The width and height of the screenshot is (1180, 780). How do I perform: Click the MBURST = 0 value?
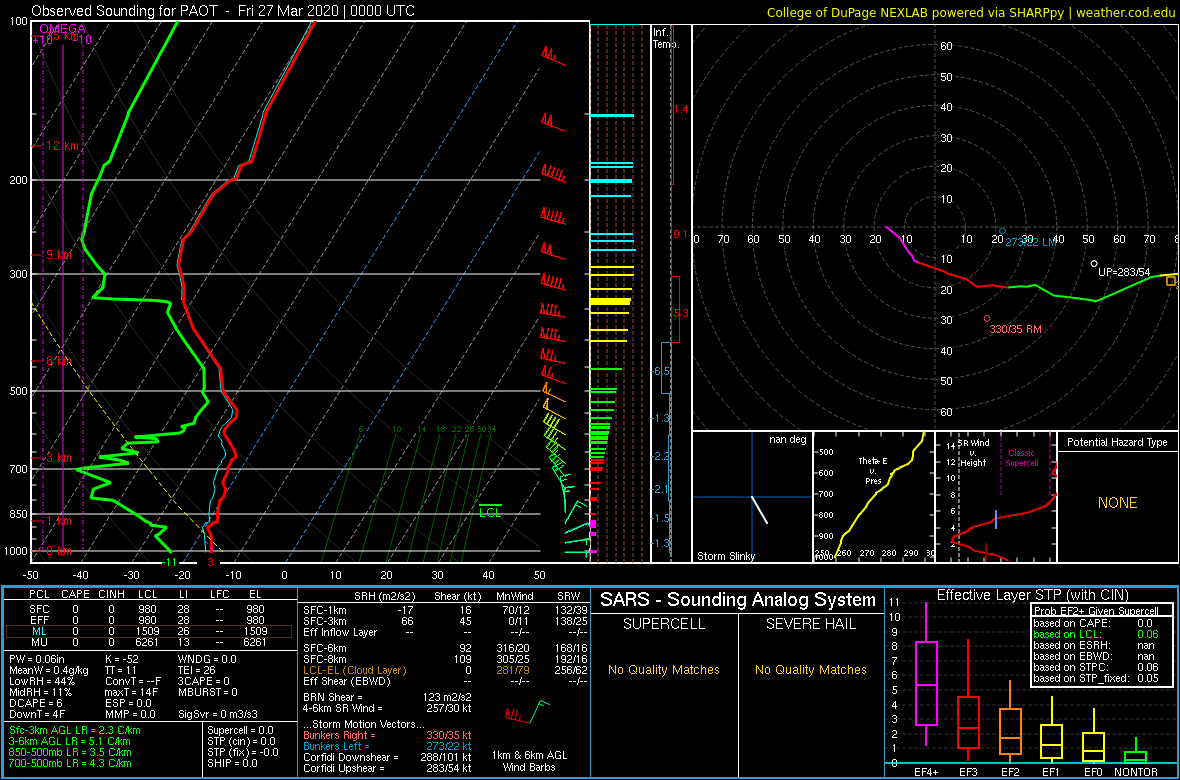(x=208, y=693)
